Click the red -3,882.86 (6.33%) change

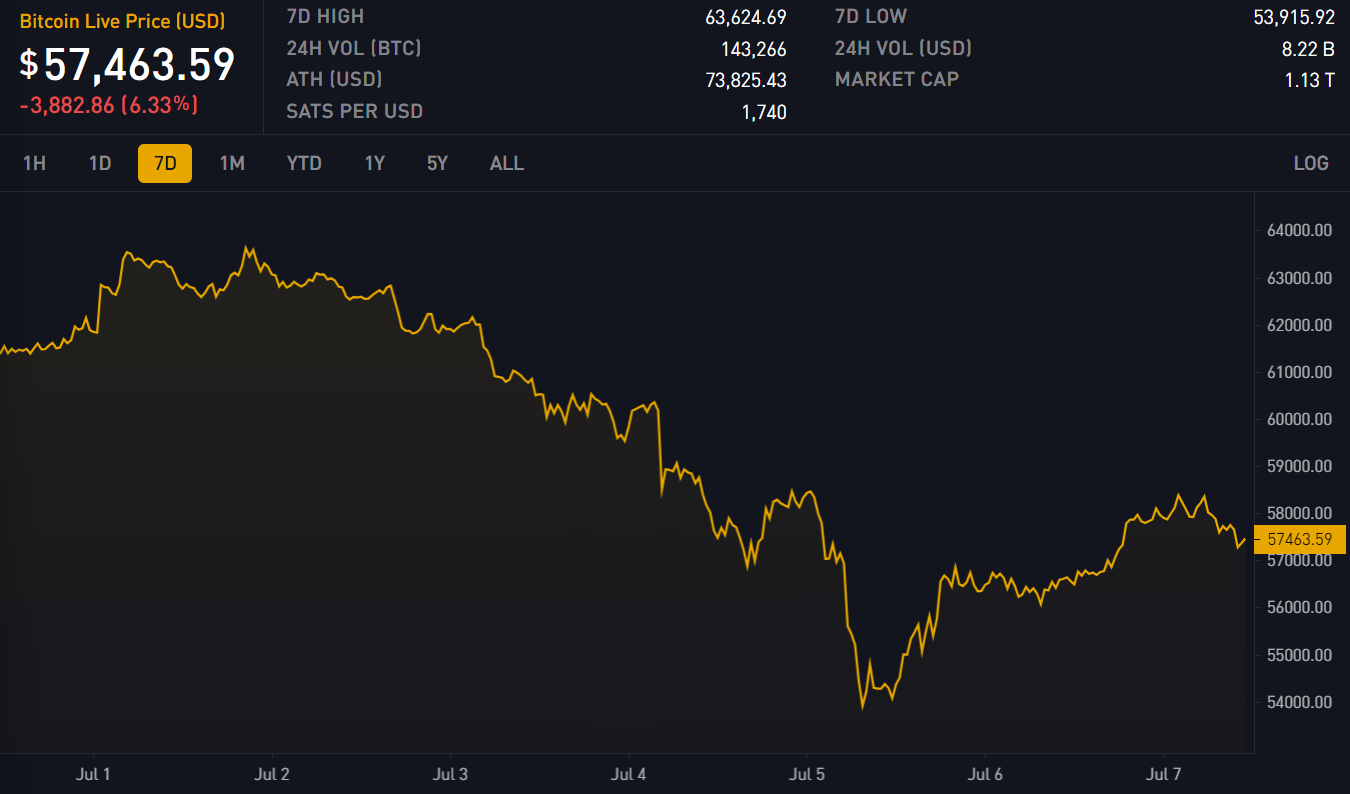pos(109,105)
